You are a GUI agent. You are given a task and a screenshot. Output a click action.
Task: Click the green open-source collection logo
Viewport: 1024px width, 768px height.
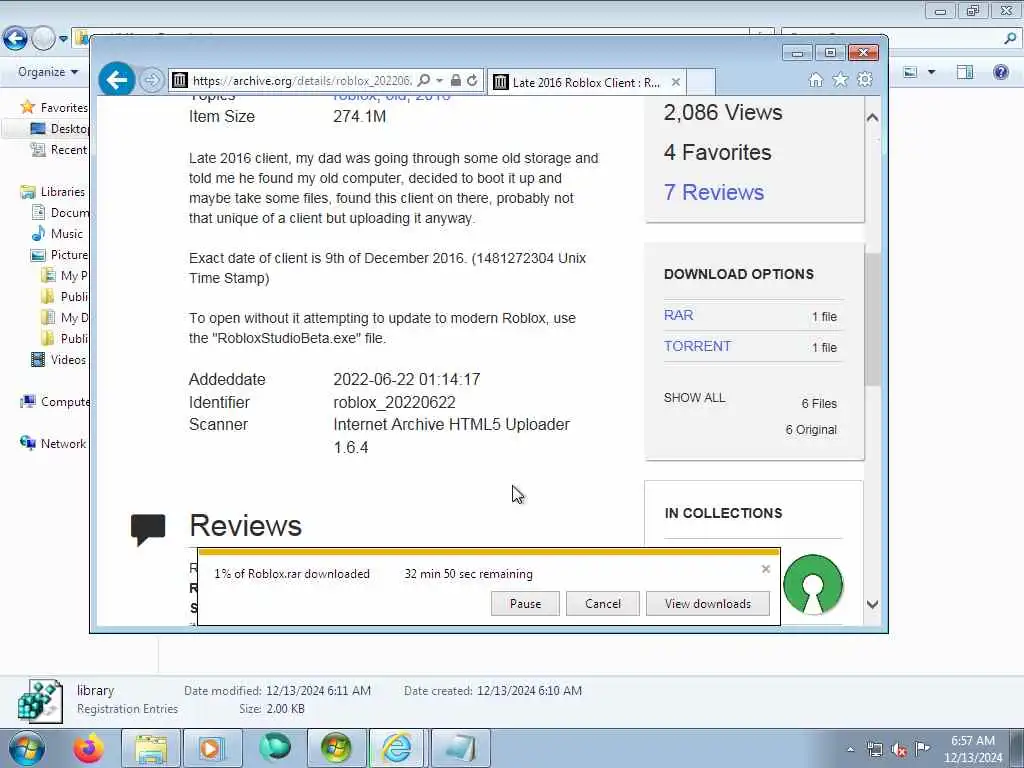click(x=813, y=584)
